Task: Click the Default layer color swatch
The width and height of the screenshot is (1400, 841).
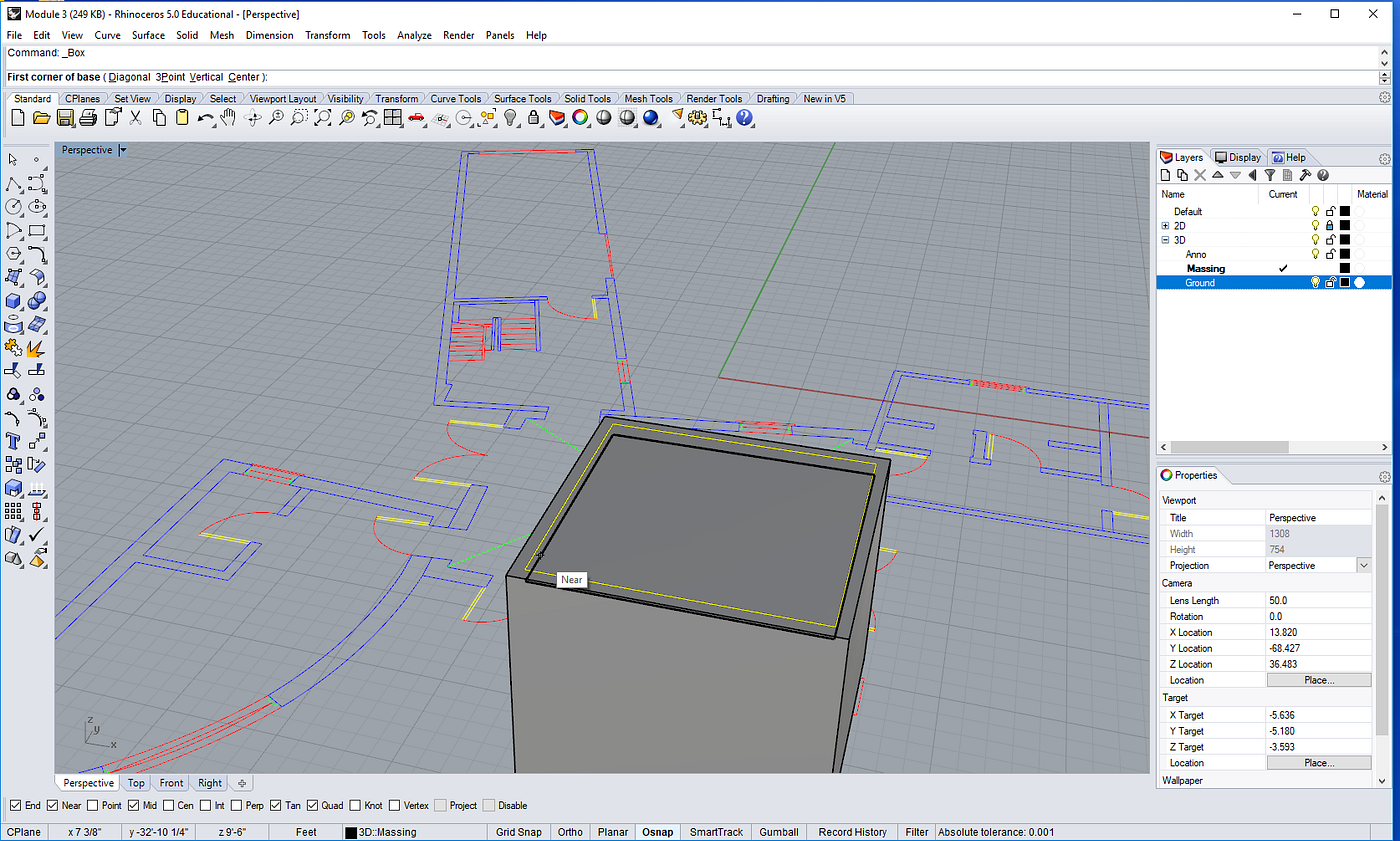Action: coord(1345,212)
